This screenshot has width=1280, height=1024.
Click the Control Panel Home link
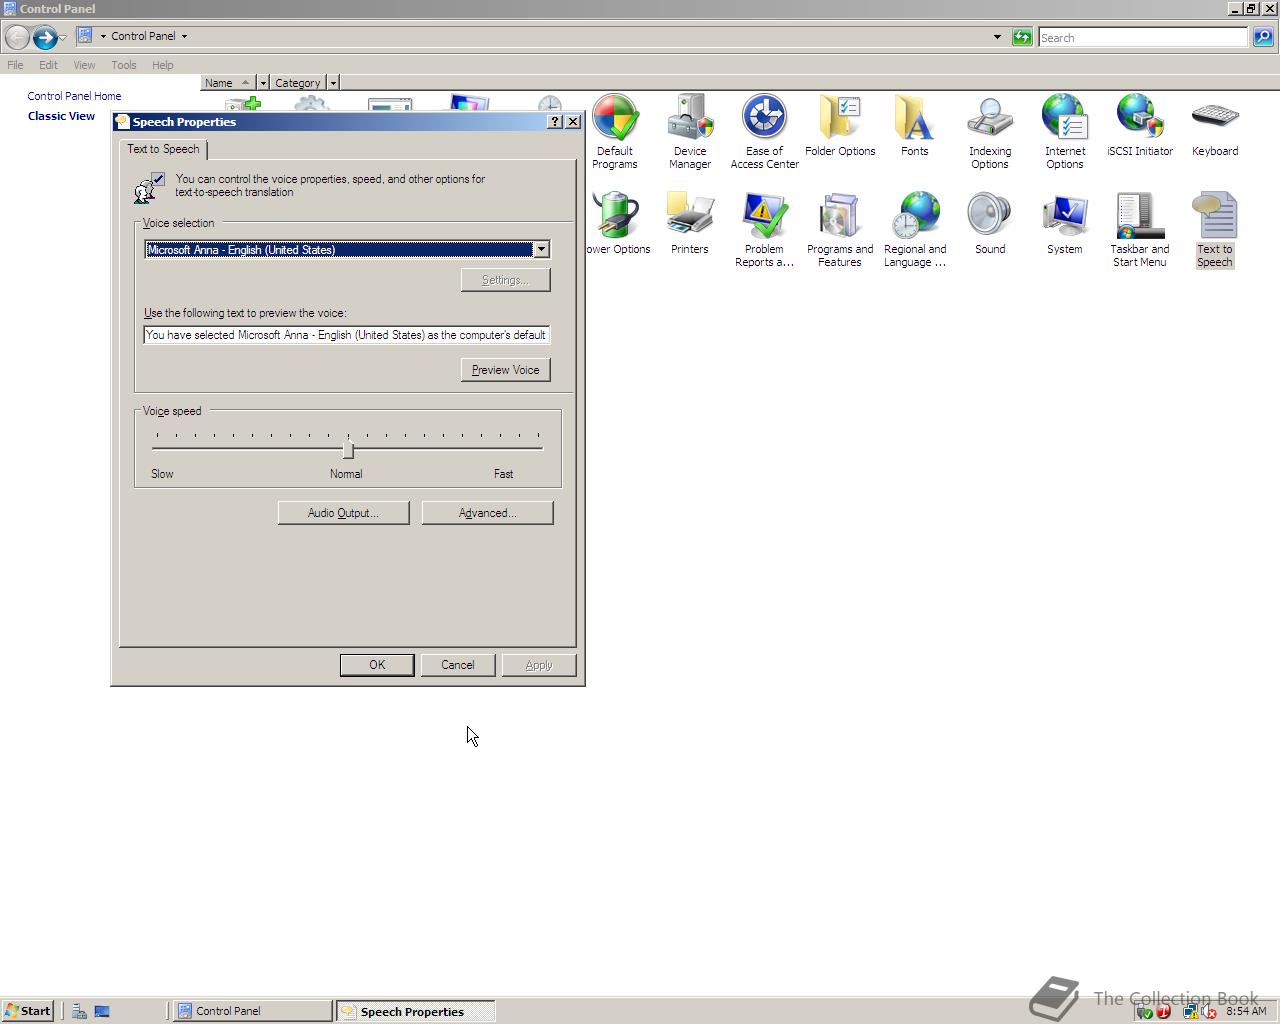coord(74,96)
